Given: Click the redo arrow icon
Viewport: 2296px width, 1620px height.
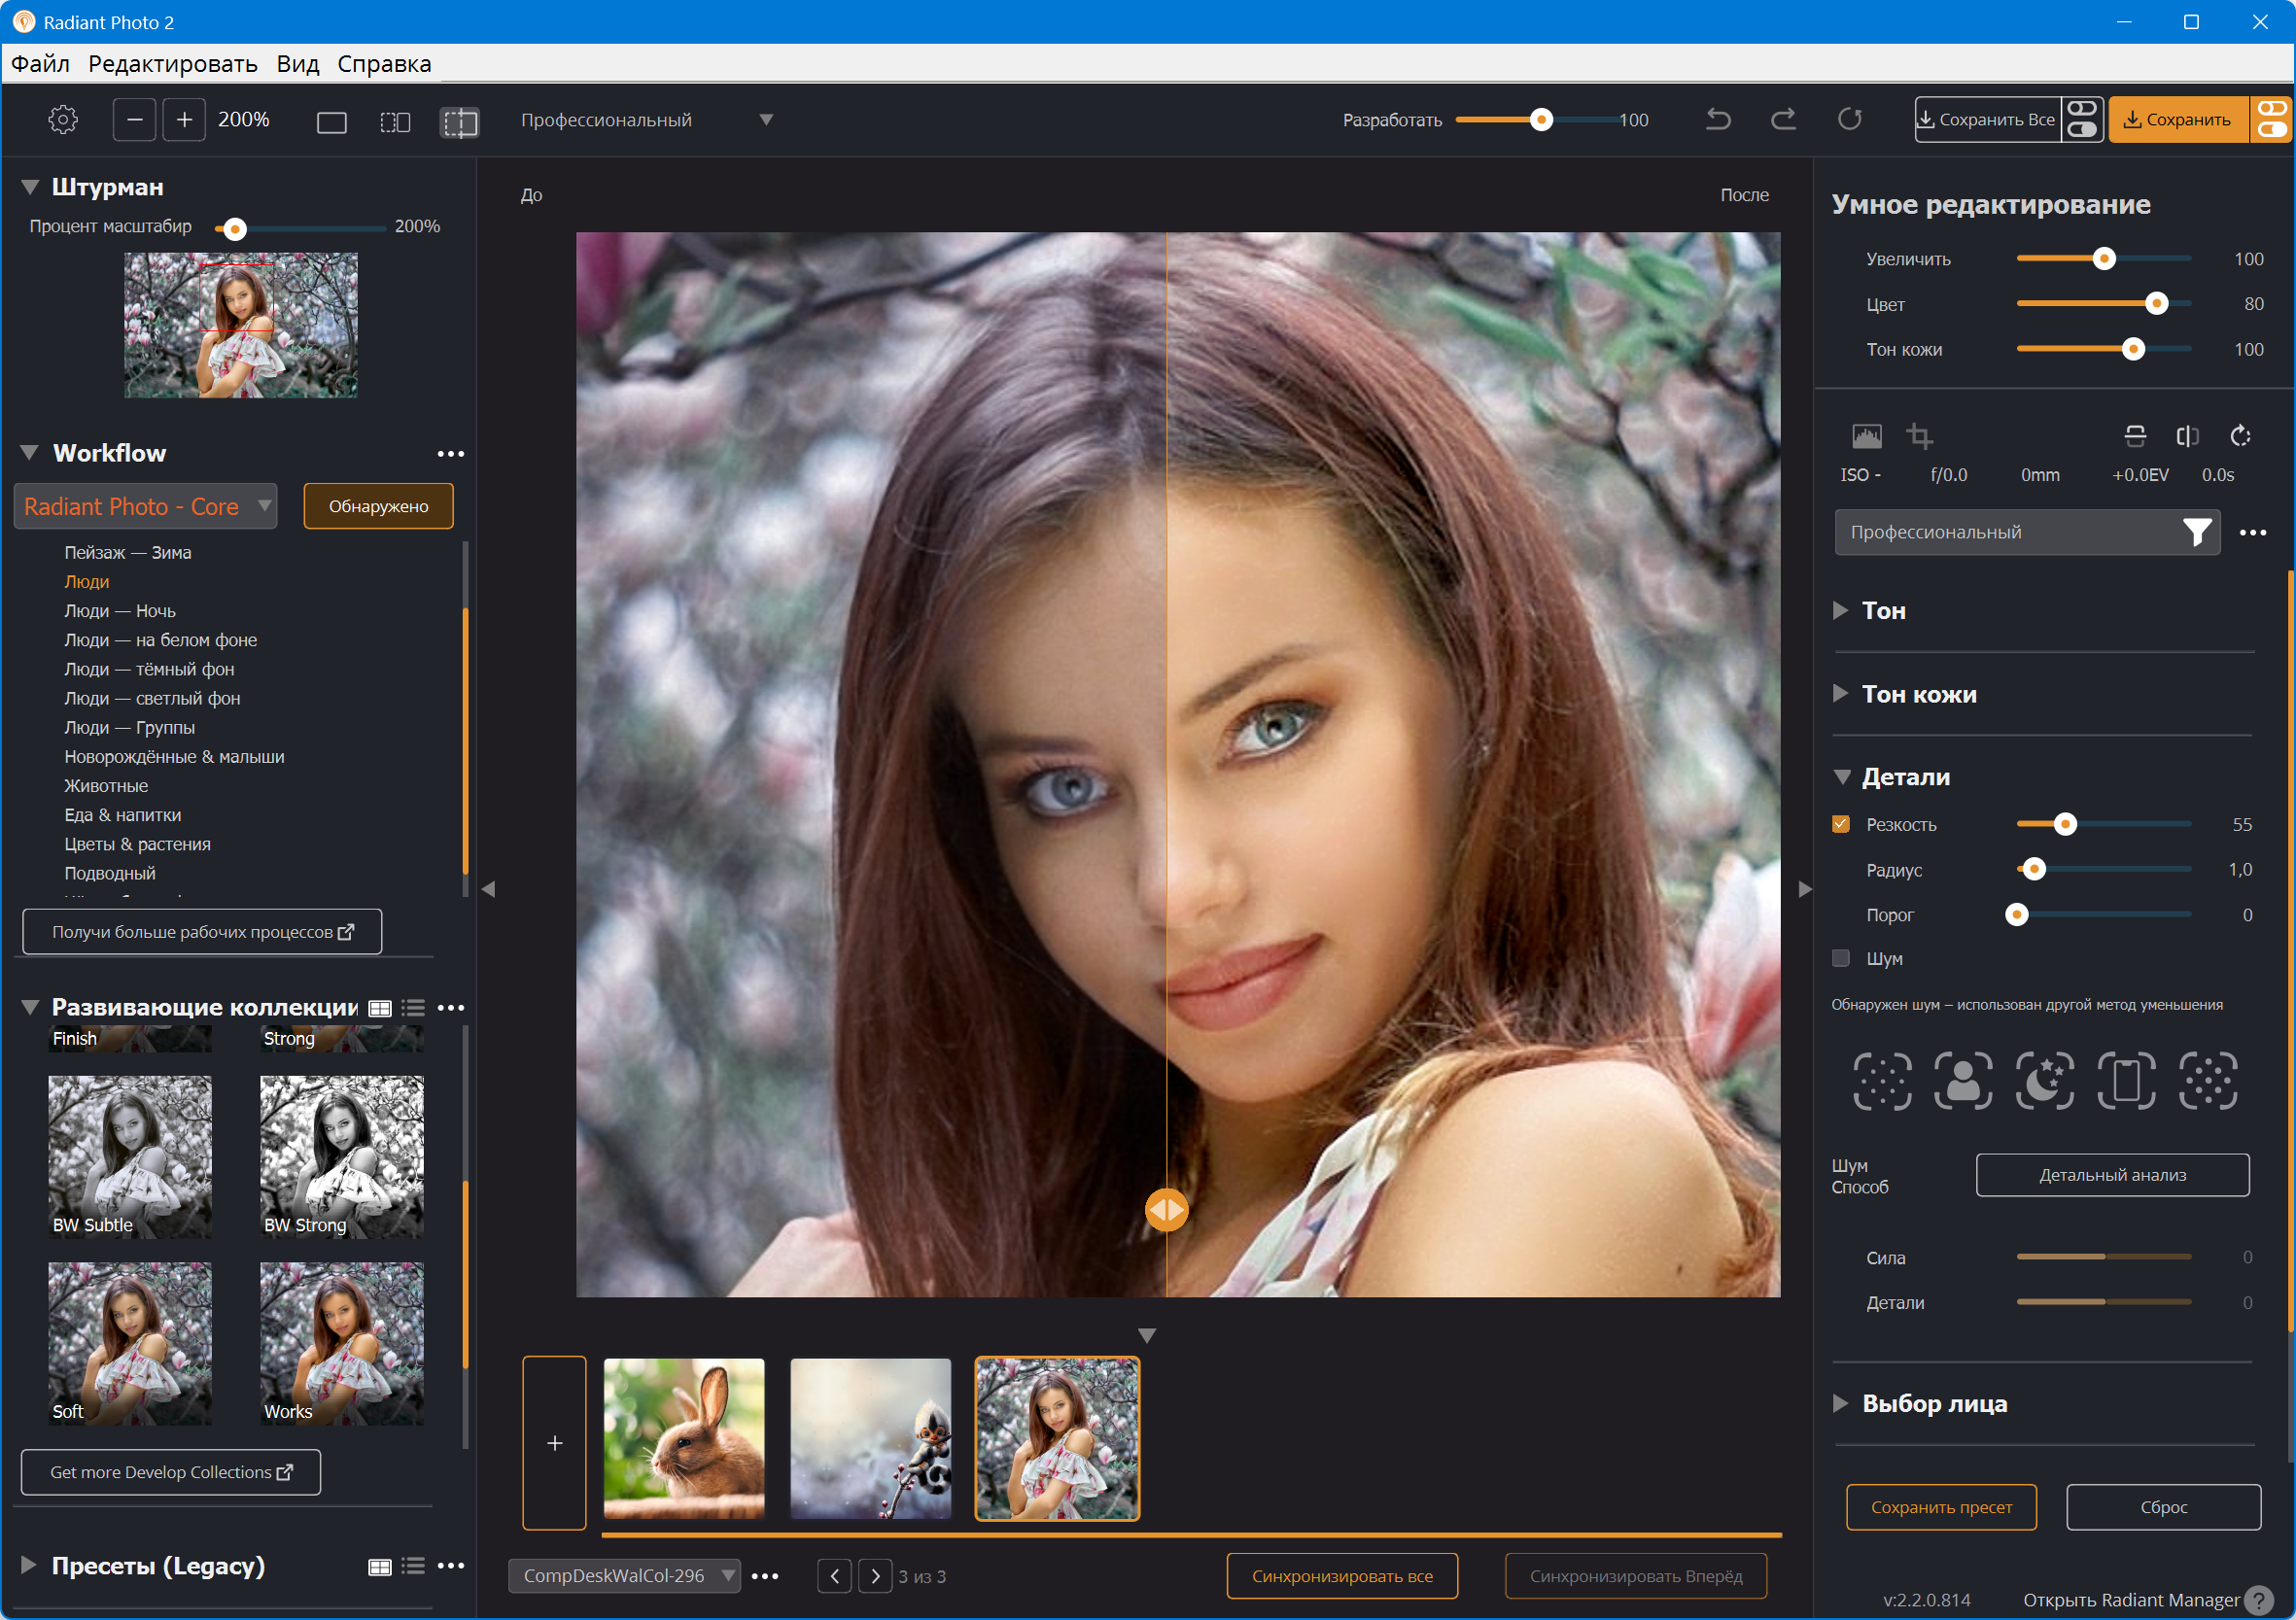Looking at the screenshot, I should pos(1783,120).
